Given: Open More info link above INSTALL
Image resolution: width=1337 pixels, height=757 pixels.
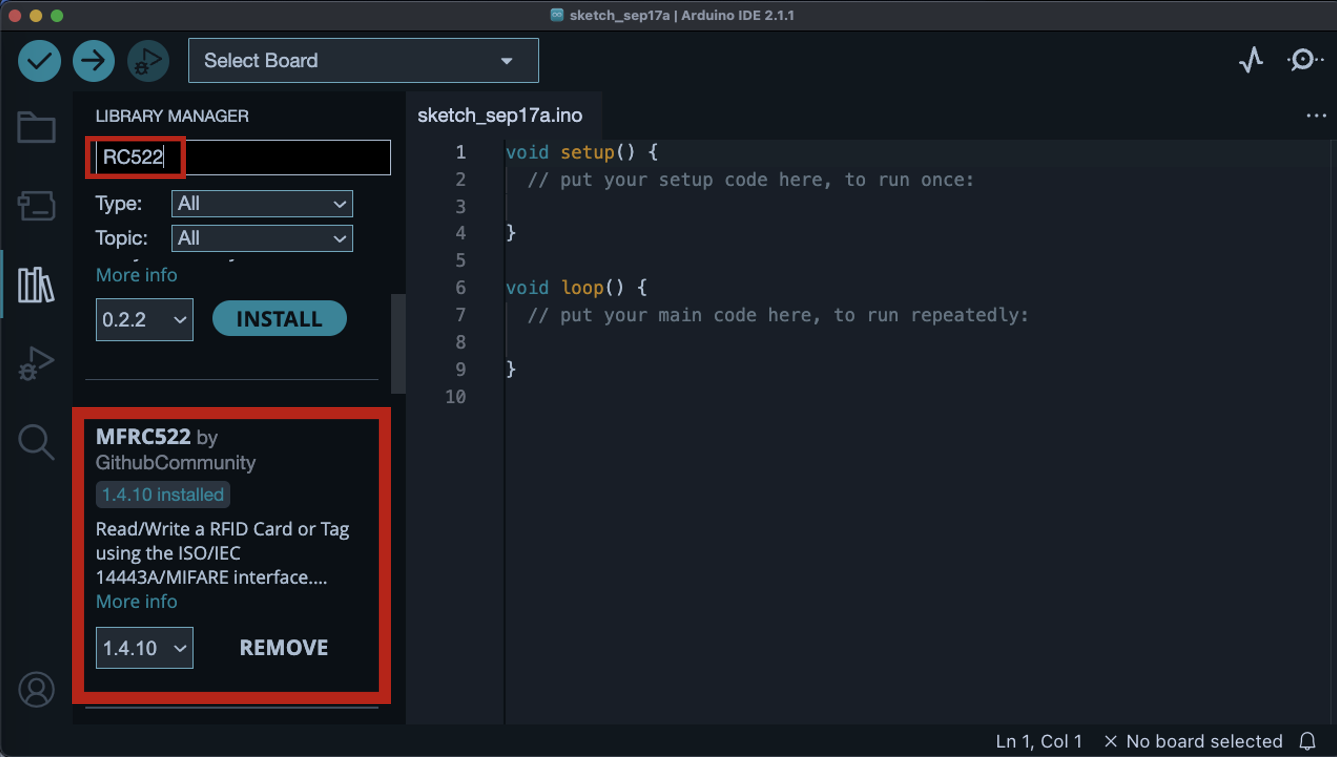Looking at the screenshot, I should point(136,275).
